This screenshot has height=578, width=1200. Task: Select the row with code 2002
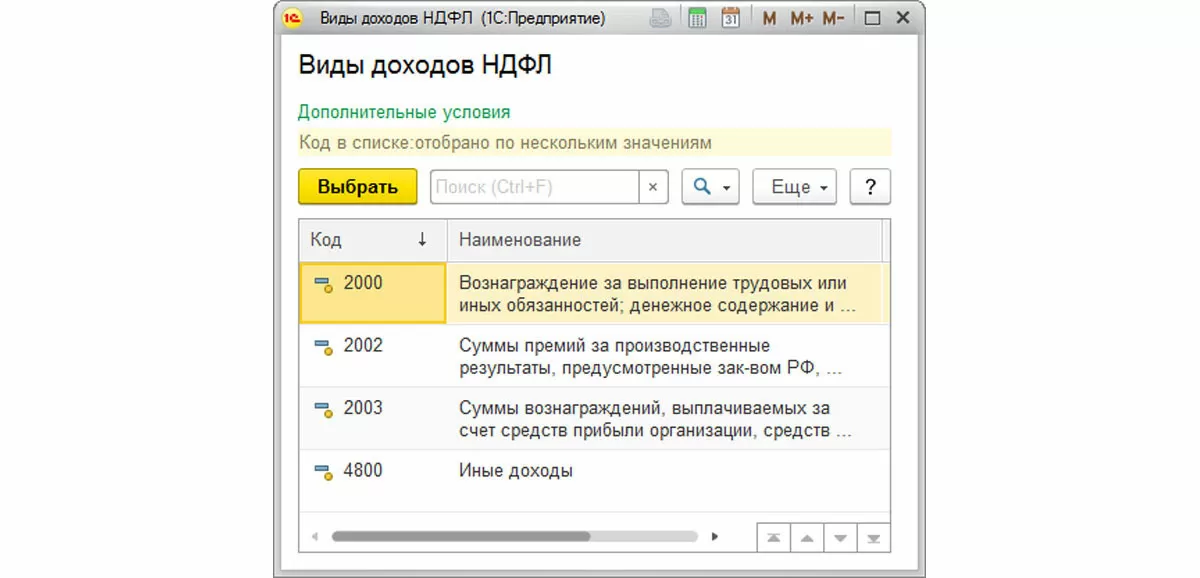coord(594,356)
